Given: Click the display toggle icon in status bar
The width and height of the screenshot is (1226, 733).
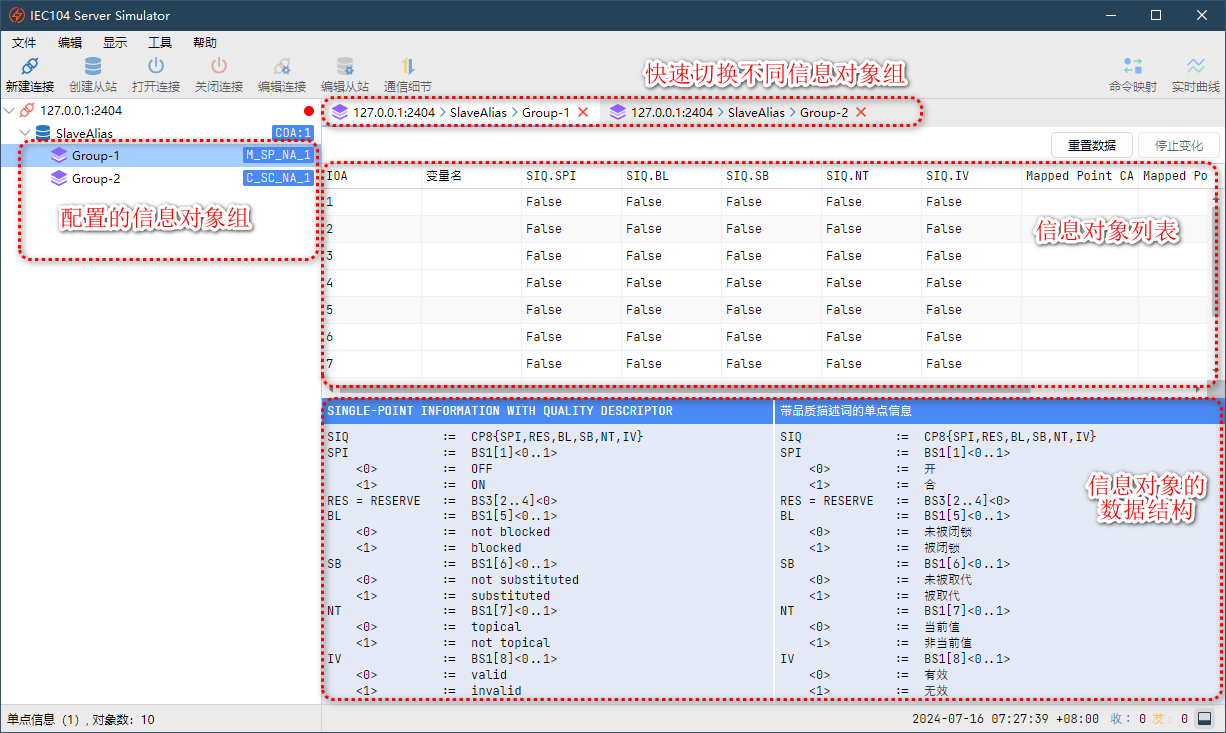Looking at the screenshot, I should [x=1203, y=718].
